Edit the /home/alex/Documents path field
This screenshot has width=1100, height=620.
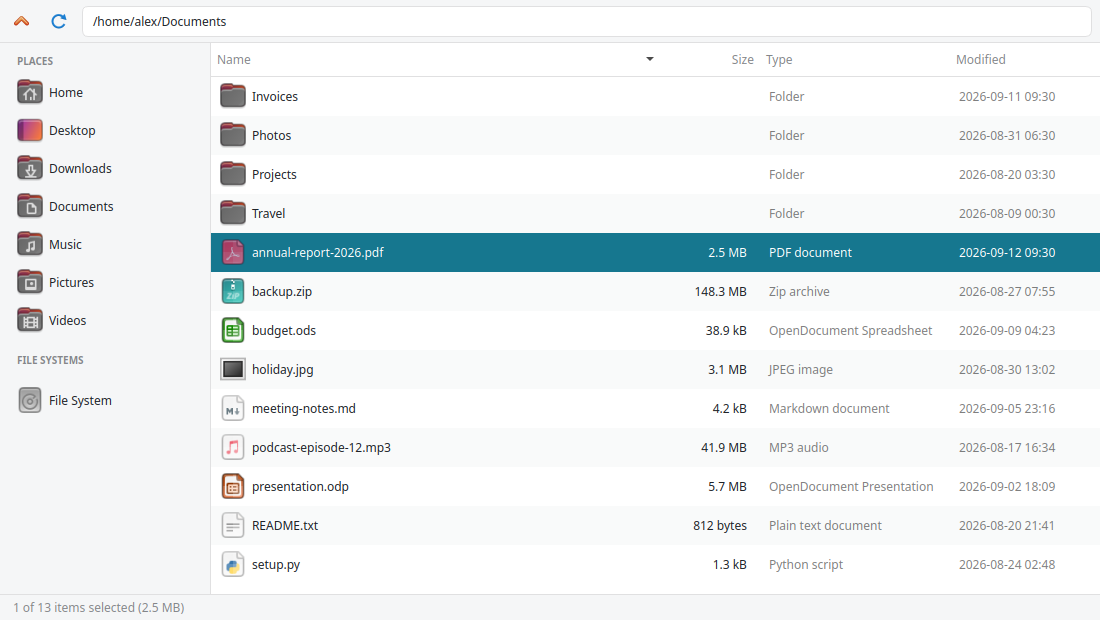[x=586, y=21]
